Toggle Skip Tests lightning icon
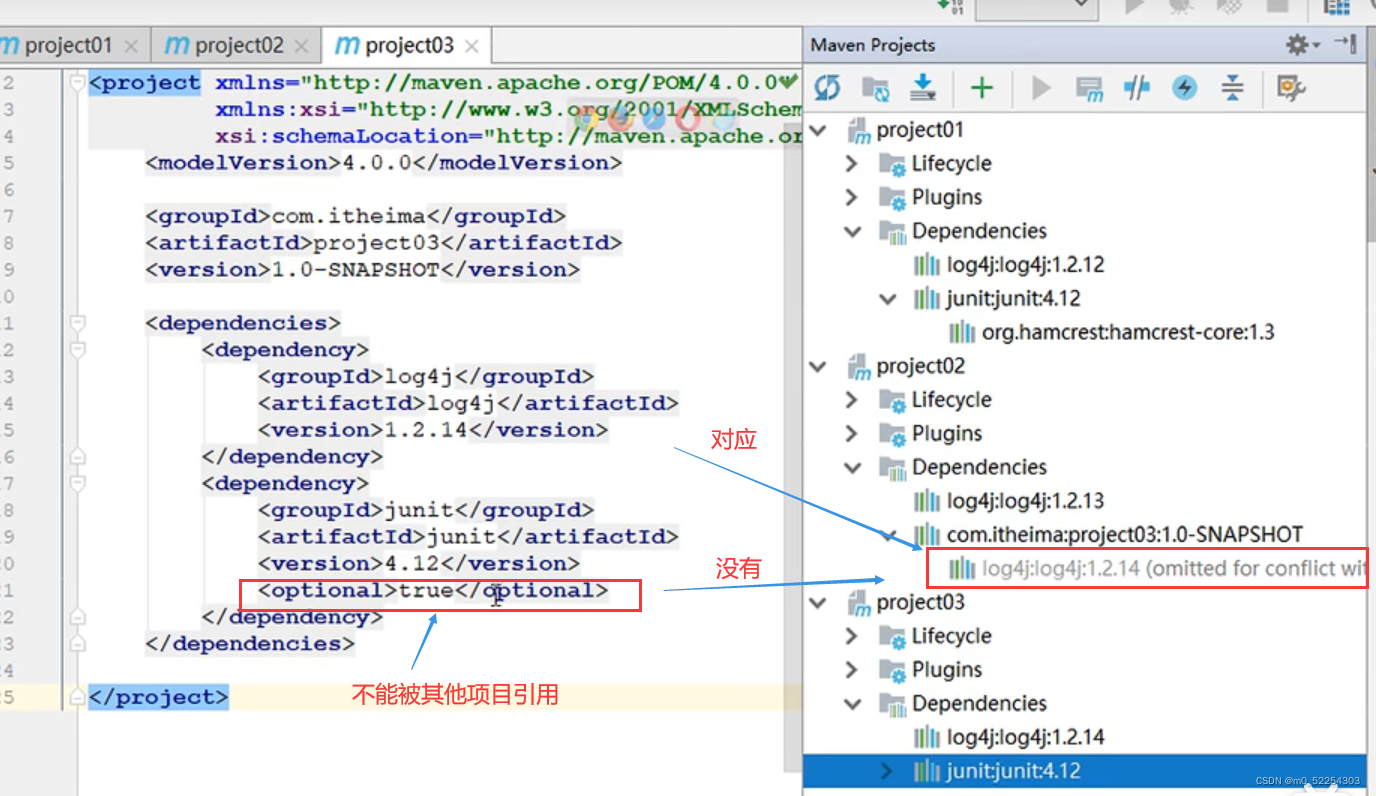 [x=1185, y=88]
